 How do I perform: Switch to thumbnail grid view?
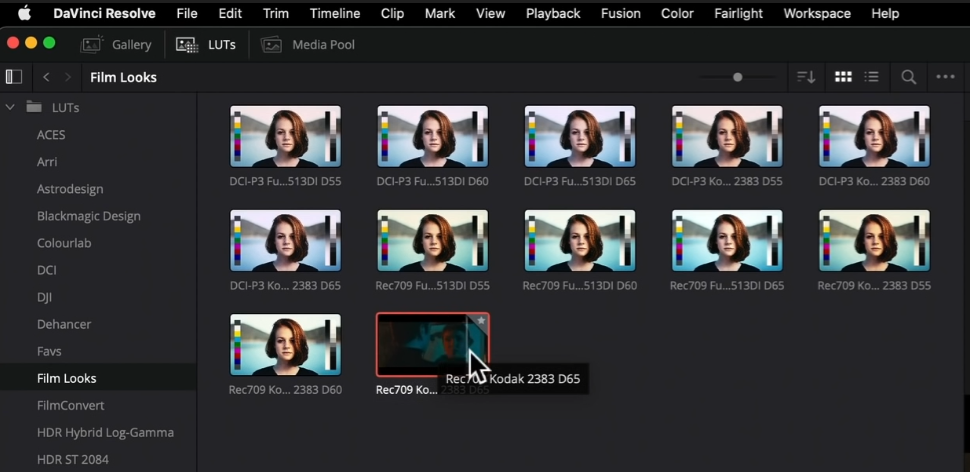[x=843, y=77]
